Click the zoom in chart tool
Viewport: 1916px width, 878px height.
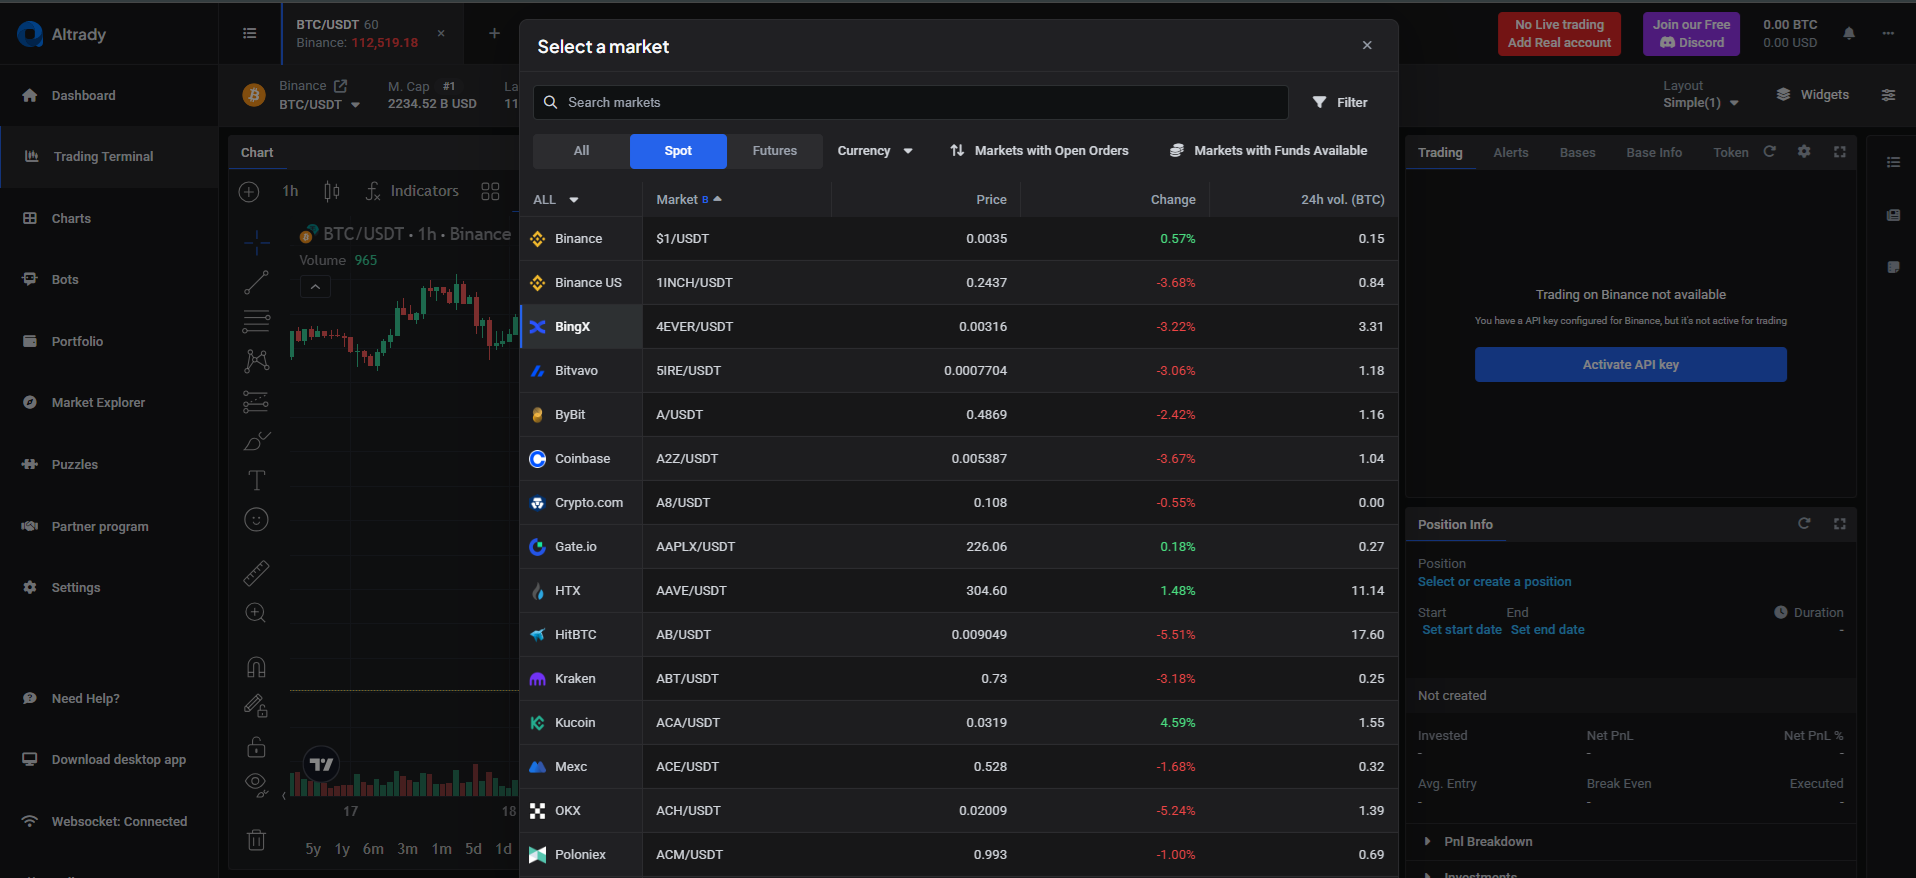click(x=256, y=613)
